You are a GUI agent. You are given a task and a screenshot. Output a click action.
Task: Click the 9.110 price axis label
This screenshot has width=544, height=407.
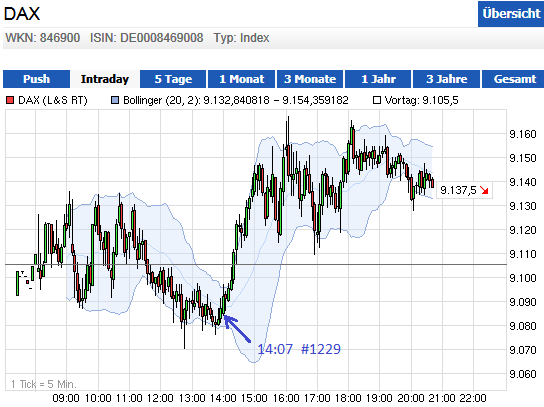click(522, 254)
